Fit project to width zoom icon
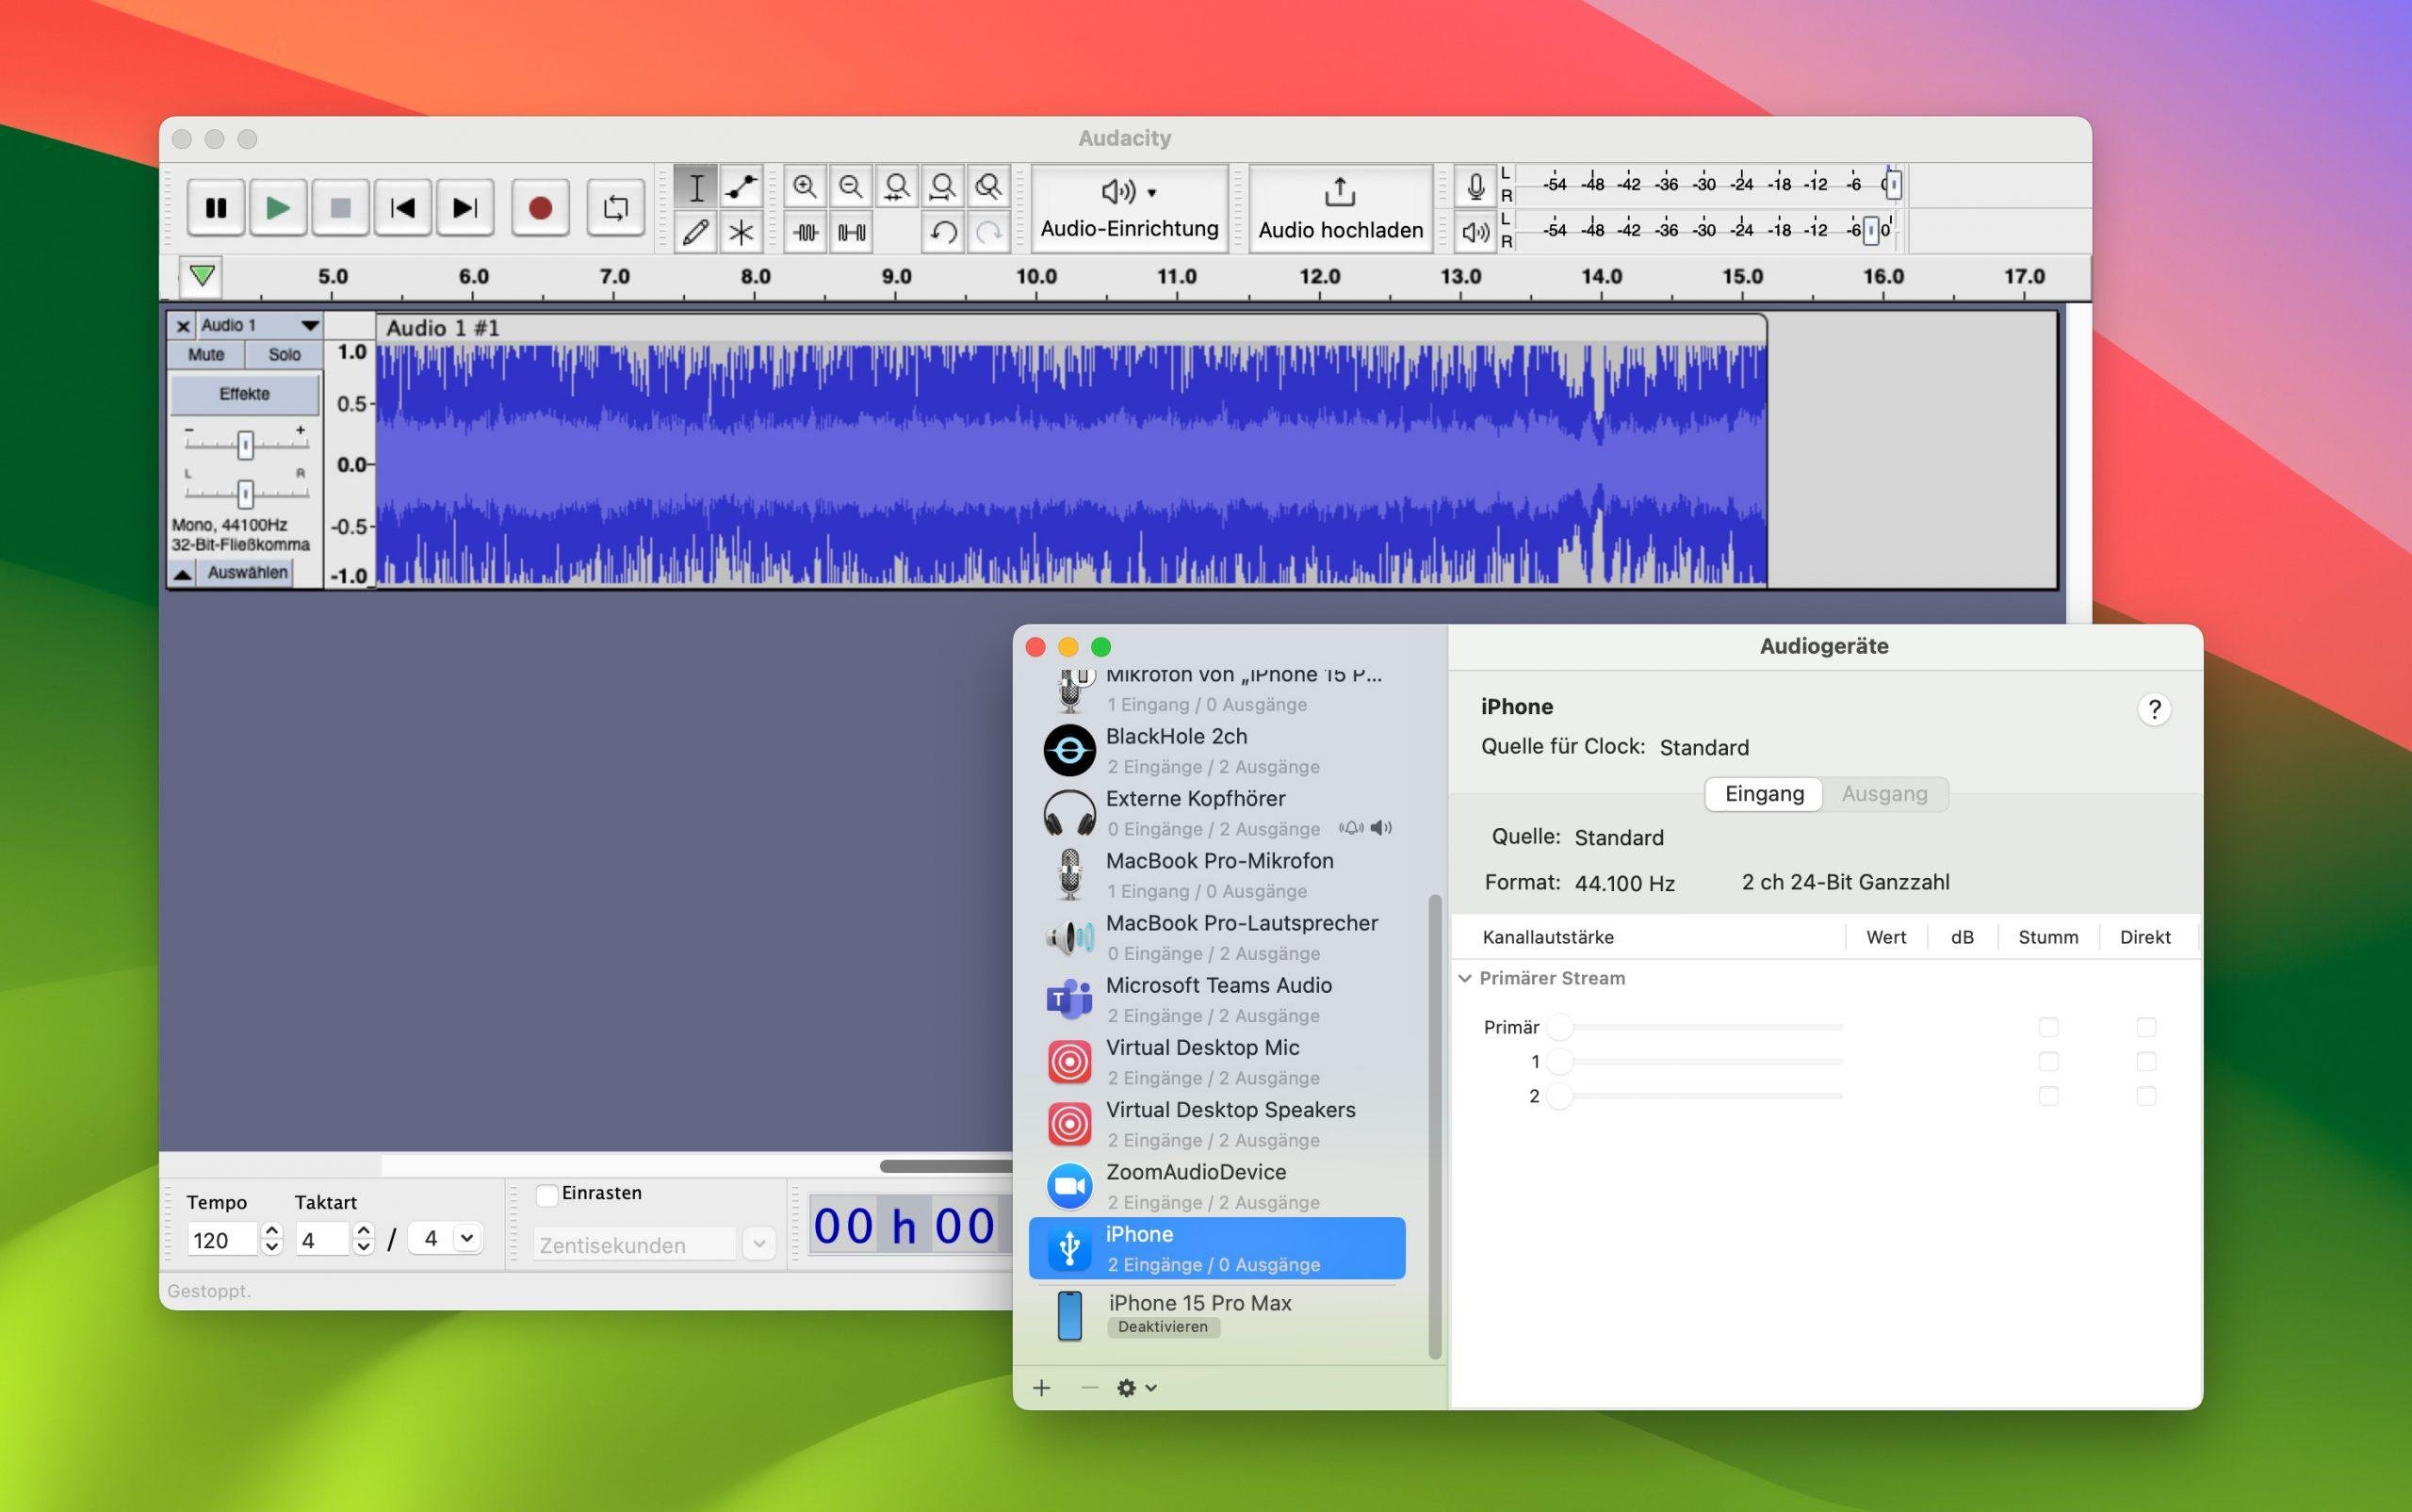Screen dimensions: 2412x1512 point(943,187)
